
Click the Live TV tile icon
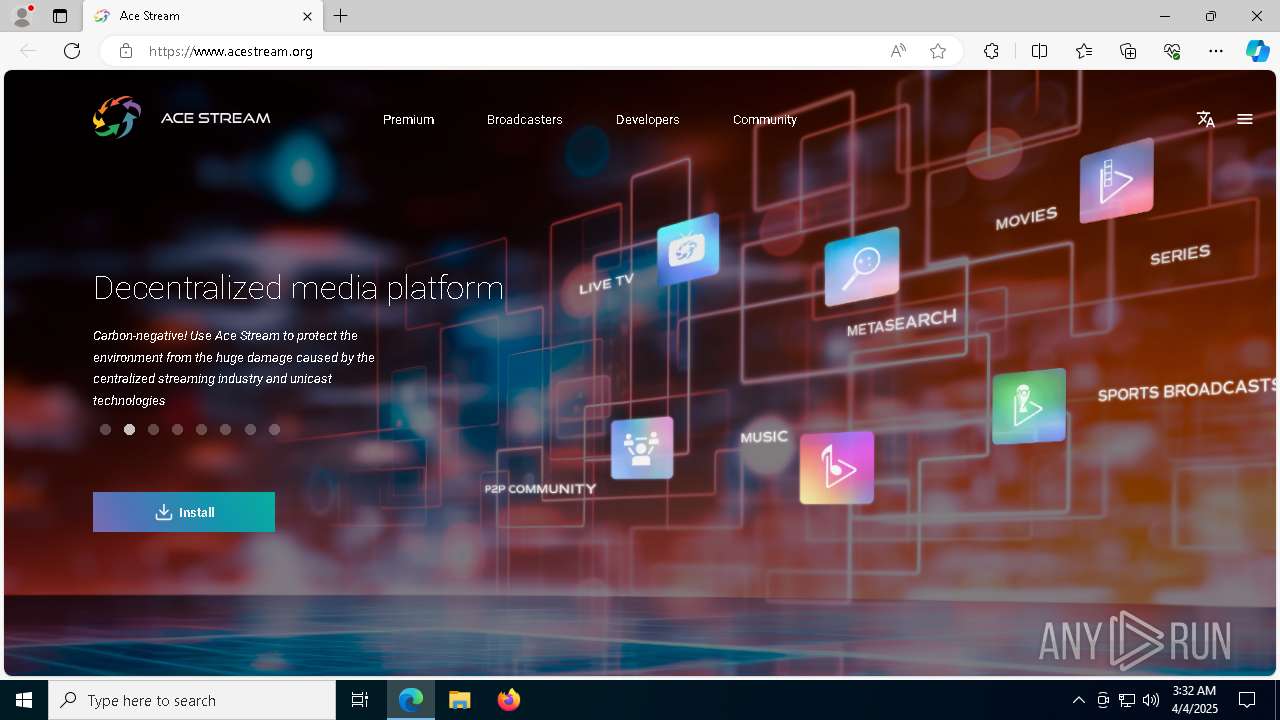pos(688,248)
